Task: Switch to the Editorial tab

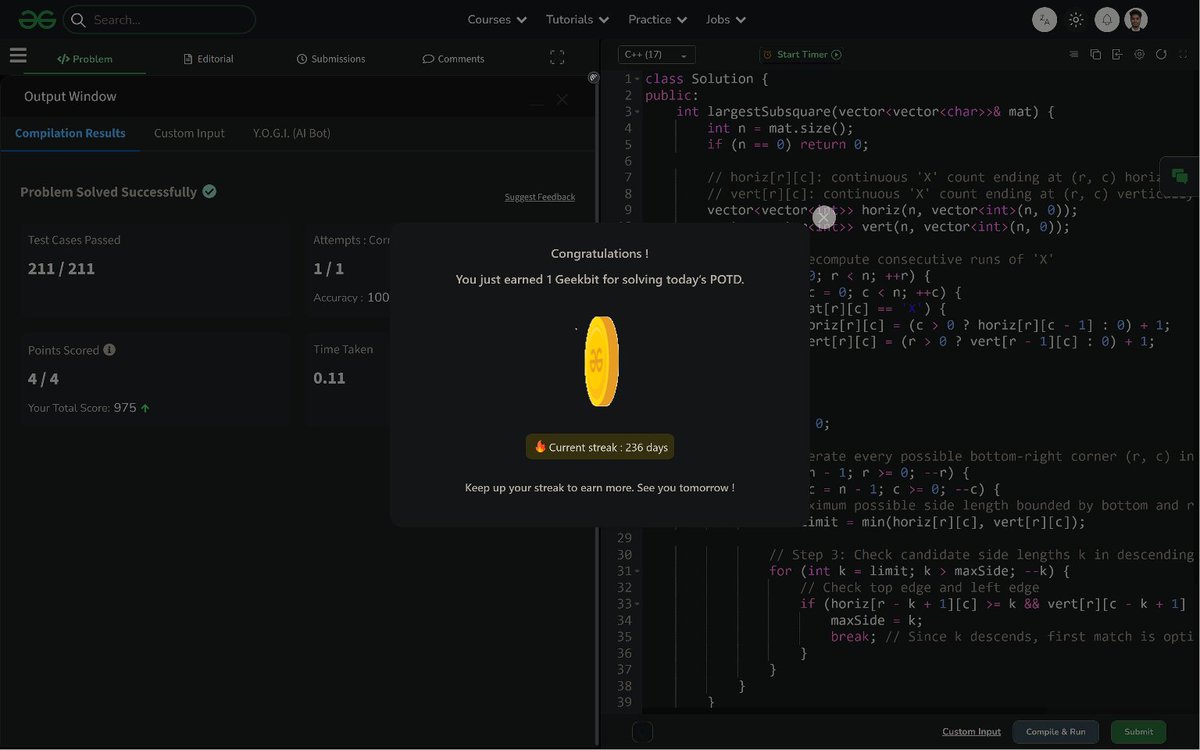Action: 208,59
